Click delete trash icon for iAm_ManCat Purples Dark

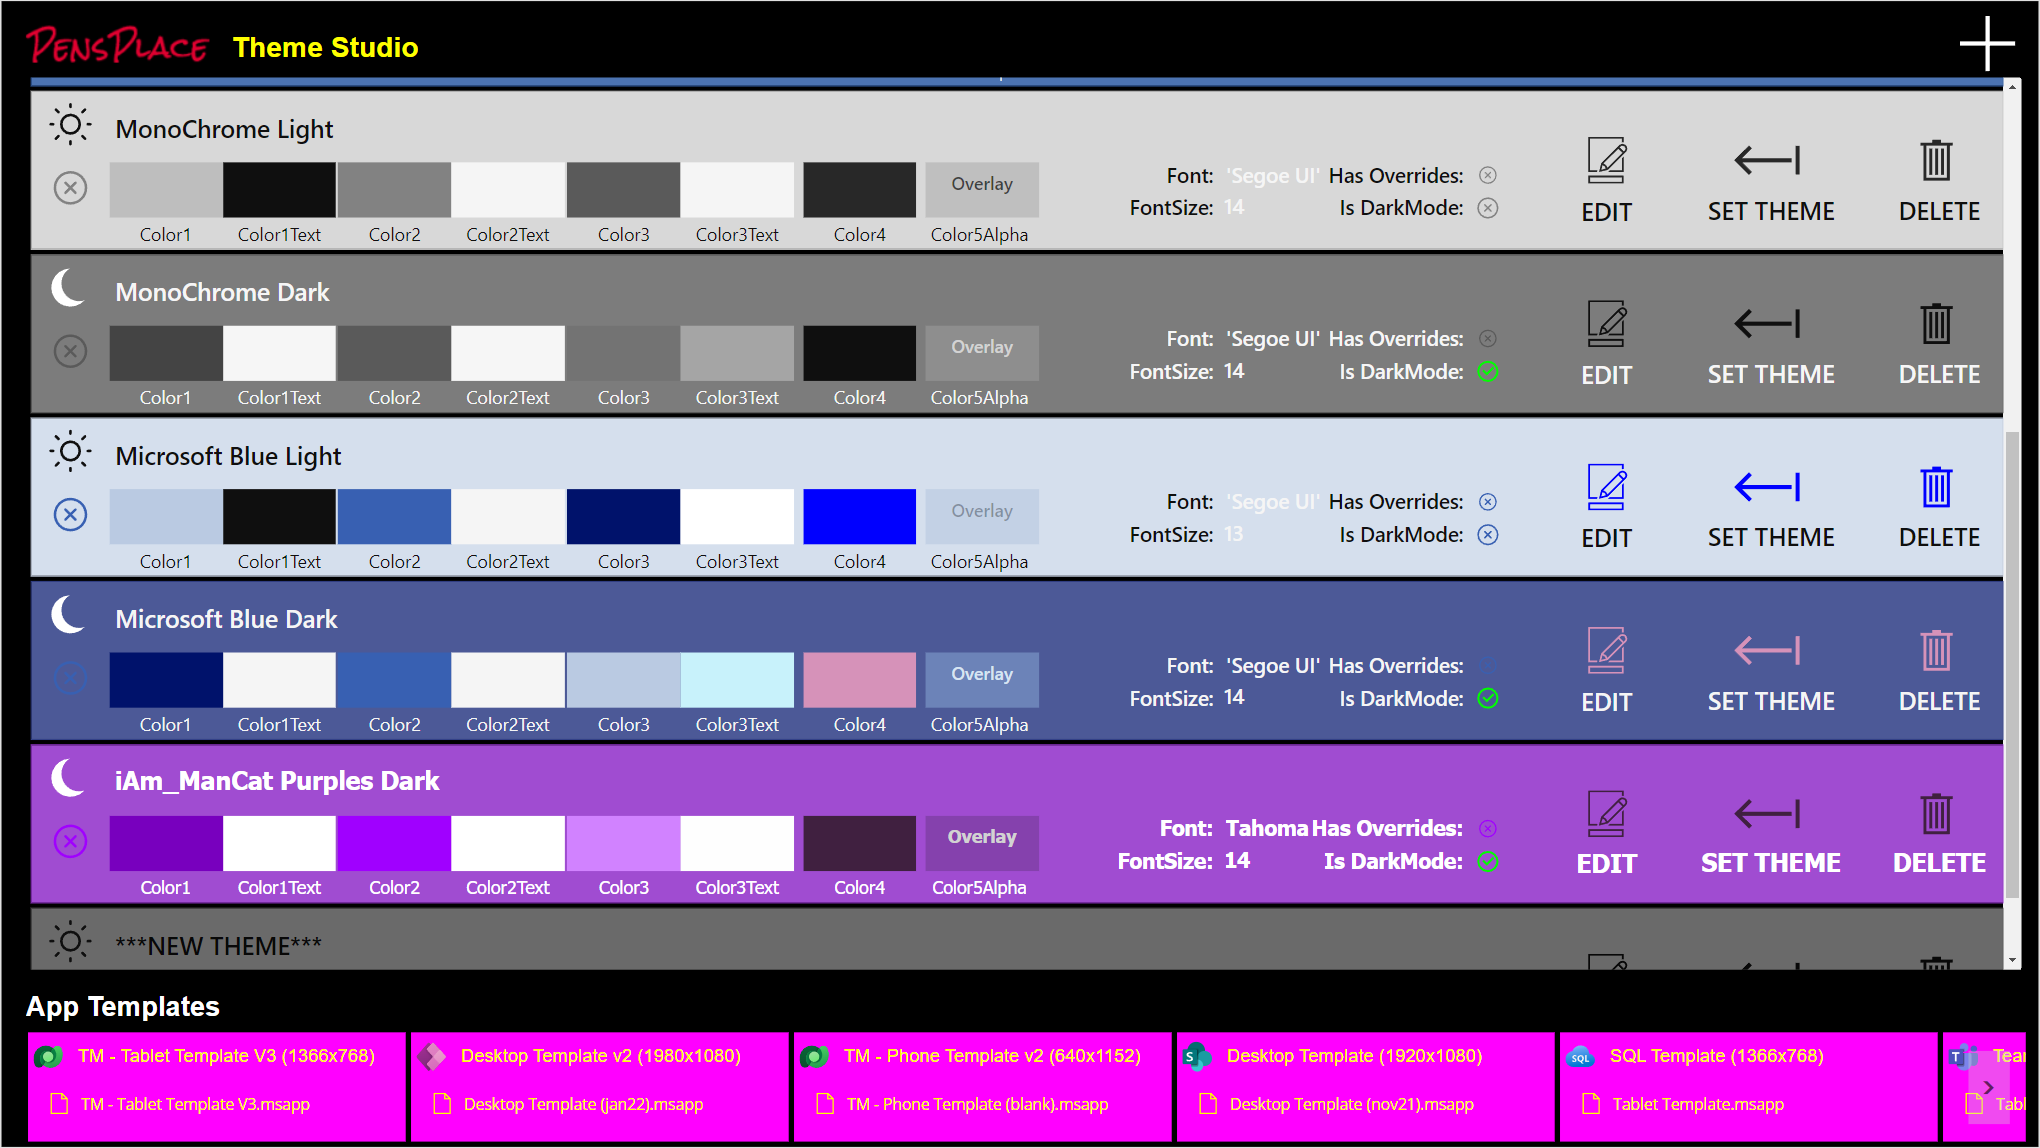click(1936, 814)
